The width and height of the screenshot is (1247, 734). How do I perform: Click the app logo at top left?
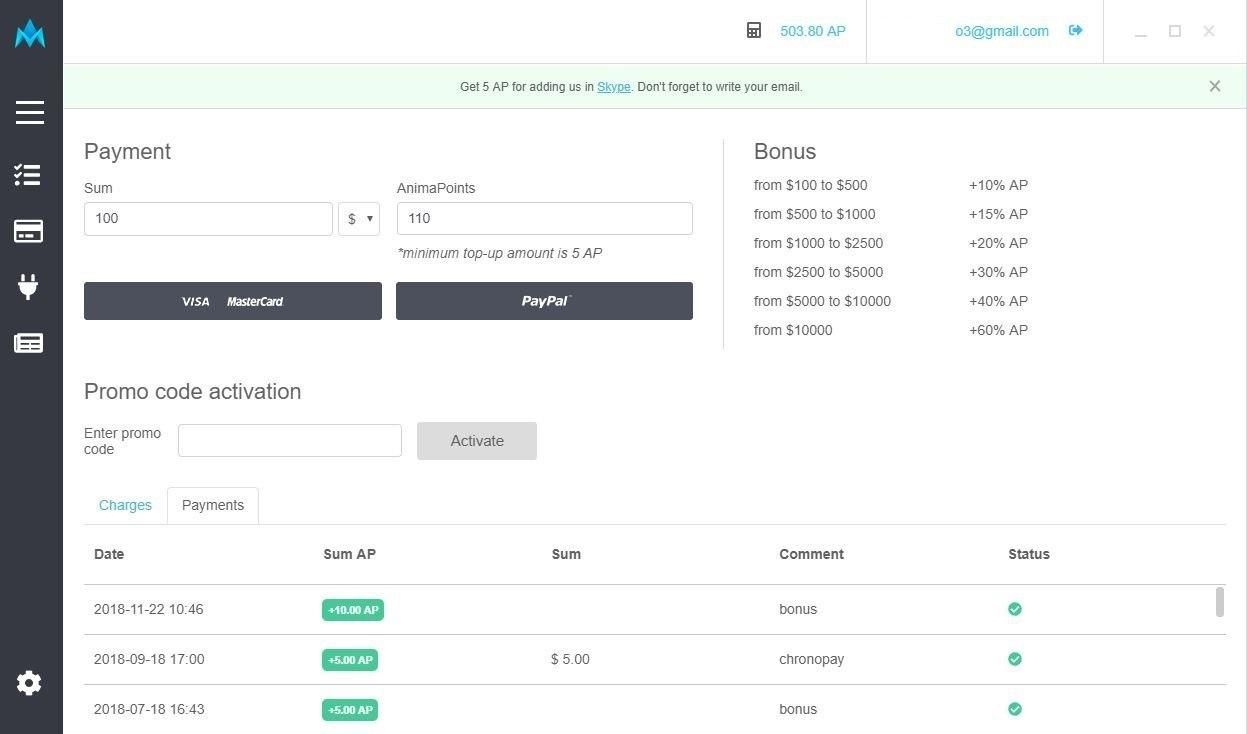[x=30, y=34]
